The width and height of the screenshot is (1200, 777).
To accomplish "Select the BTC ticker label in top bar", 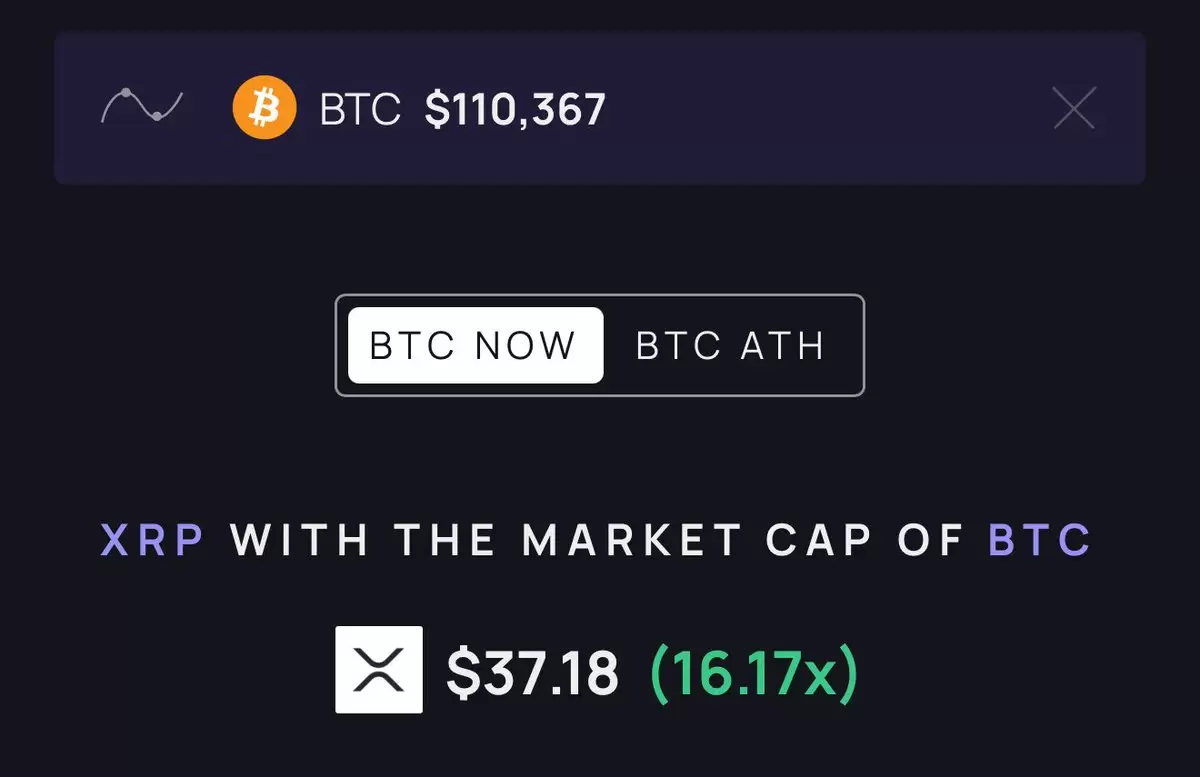I will [360, 109].
